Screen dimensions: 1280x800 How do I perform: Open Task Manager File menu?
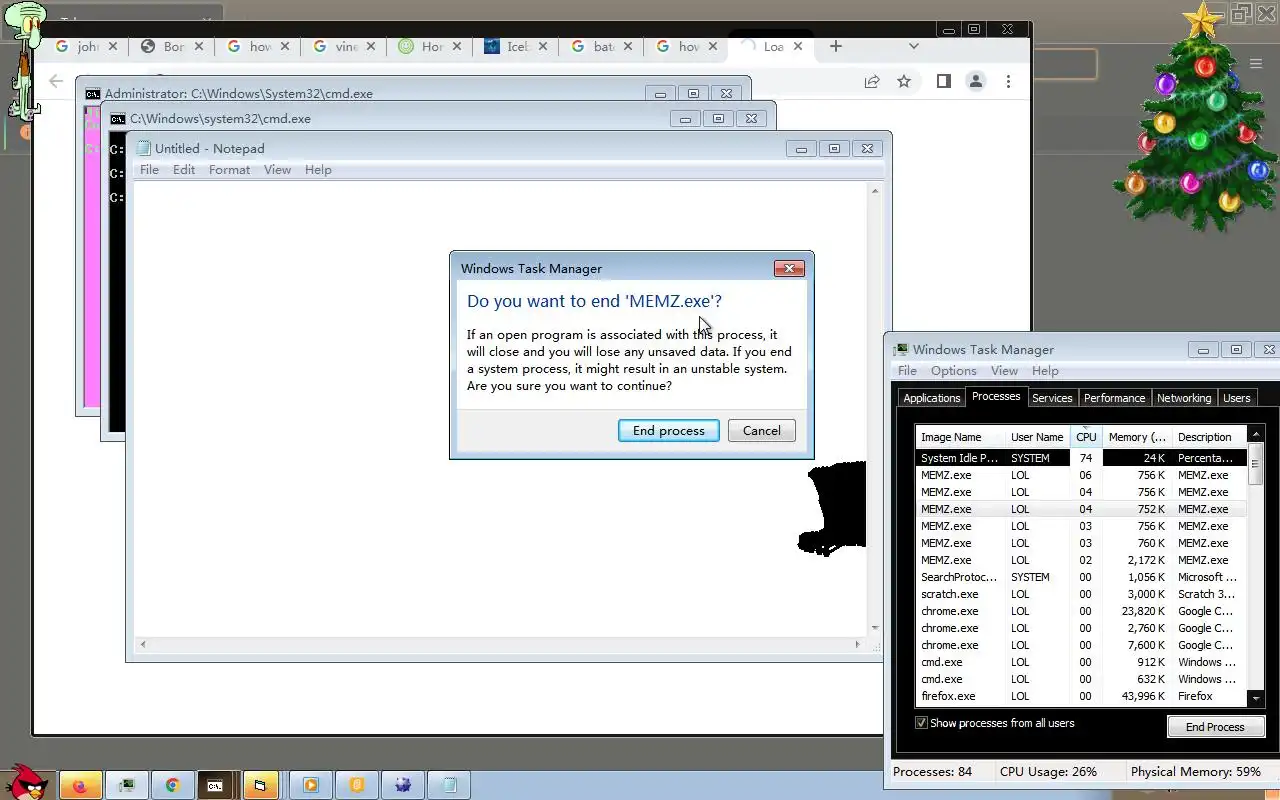pyautogui.click(x=907, y=371)
